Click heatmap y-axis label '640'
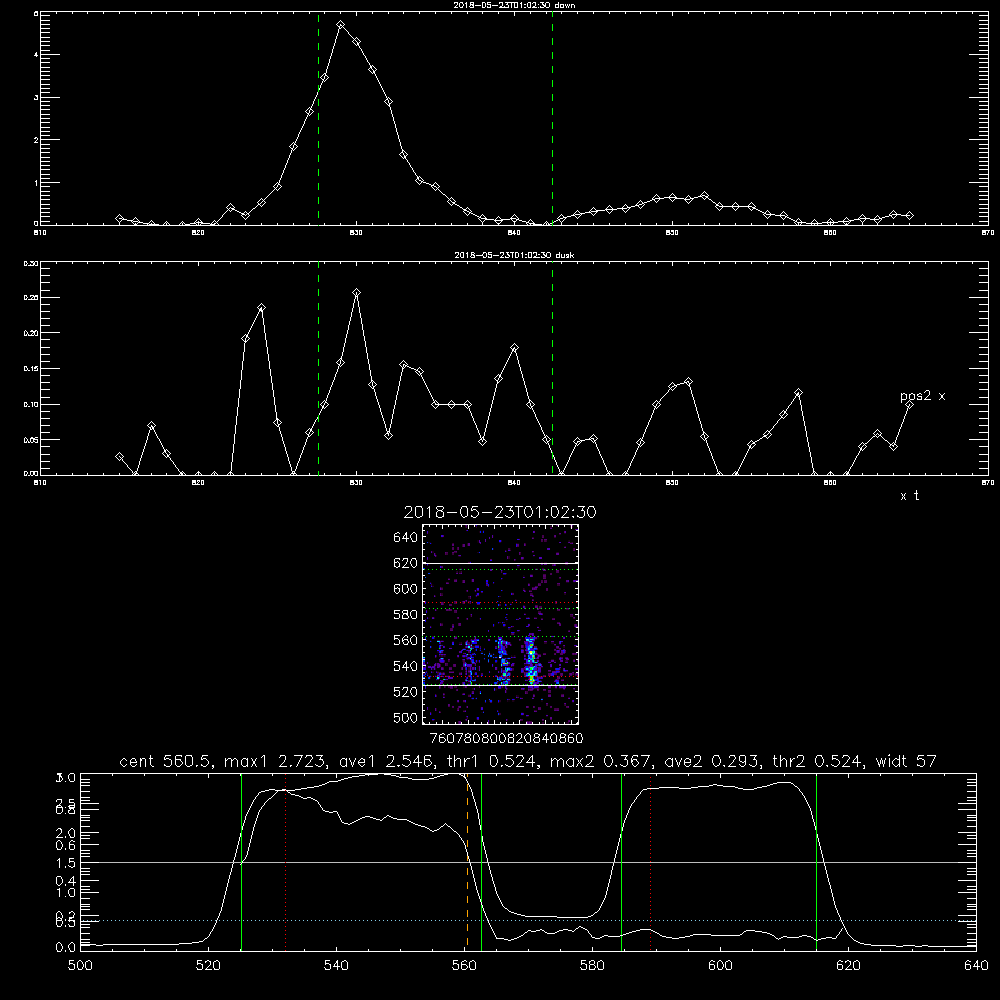 406,538
